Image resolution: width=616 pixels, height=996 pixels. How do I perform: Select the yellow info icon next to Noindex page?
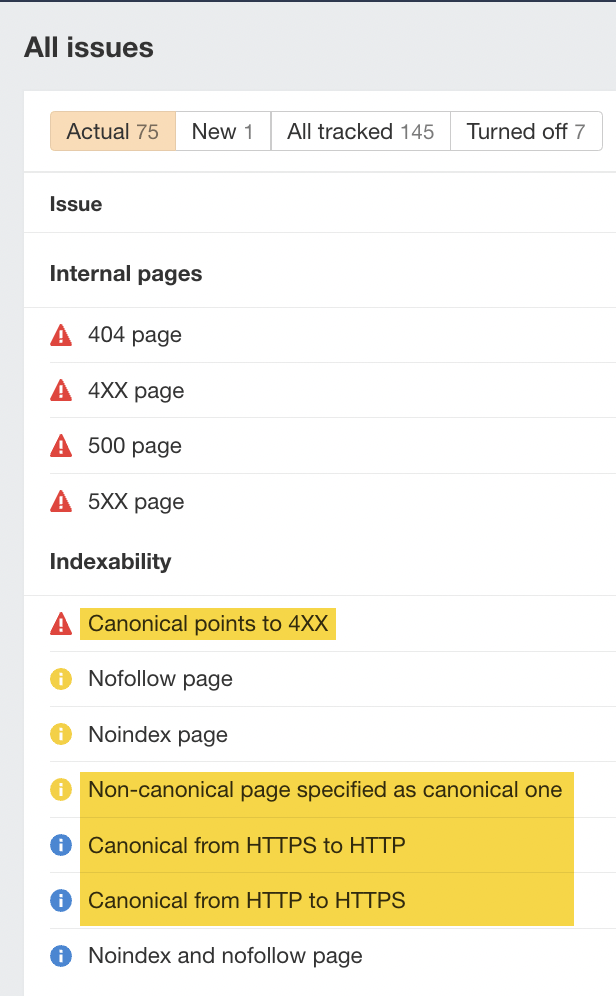click(x=60, y=734)
